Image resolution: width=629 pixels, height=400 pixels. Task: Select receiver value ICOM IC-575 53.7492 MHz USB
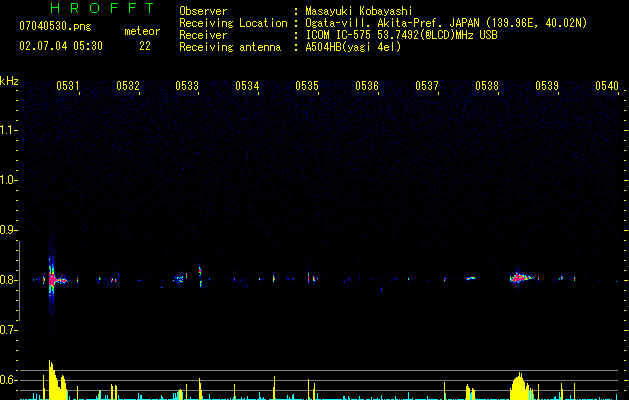(401, 35)
